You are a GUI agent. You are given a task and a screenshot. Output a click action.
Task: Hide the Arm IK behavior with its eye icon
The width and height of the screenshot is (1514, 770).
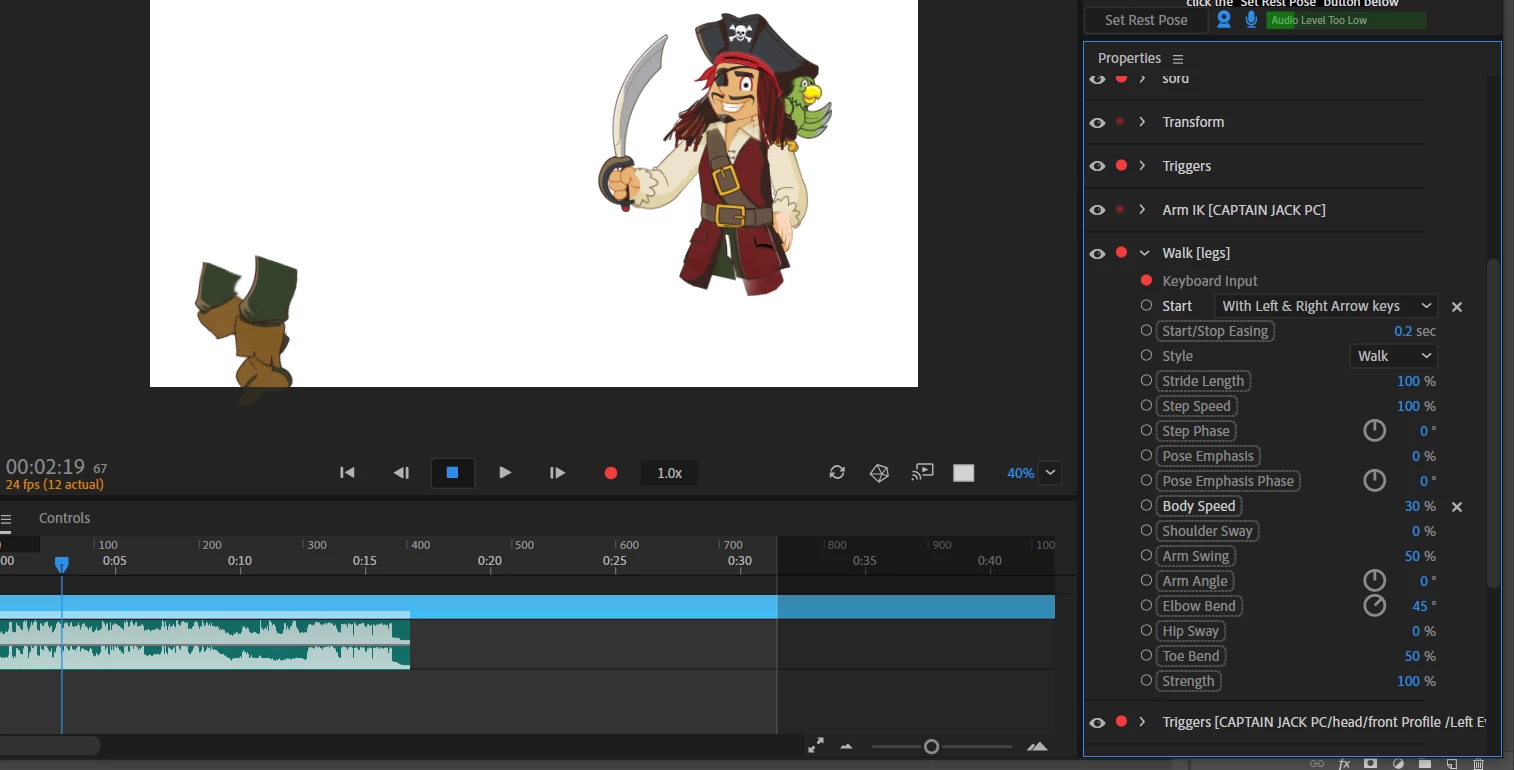coord(1097,210)
